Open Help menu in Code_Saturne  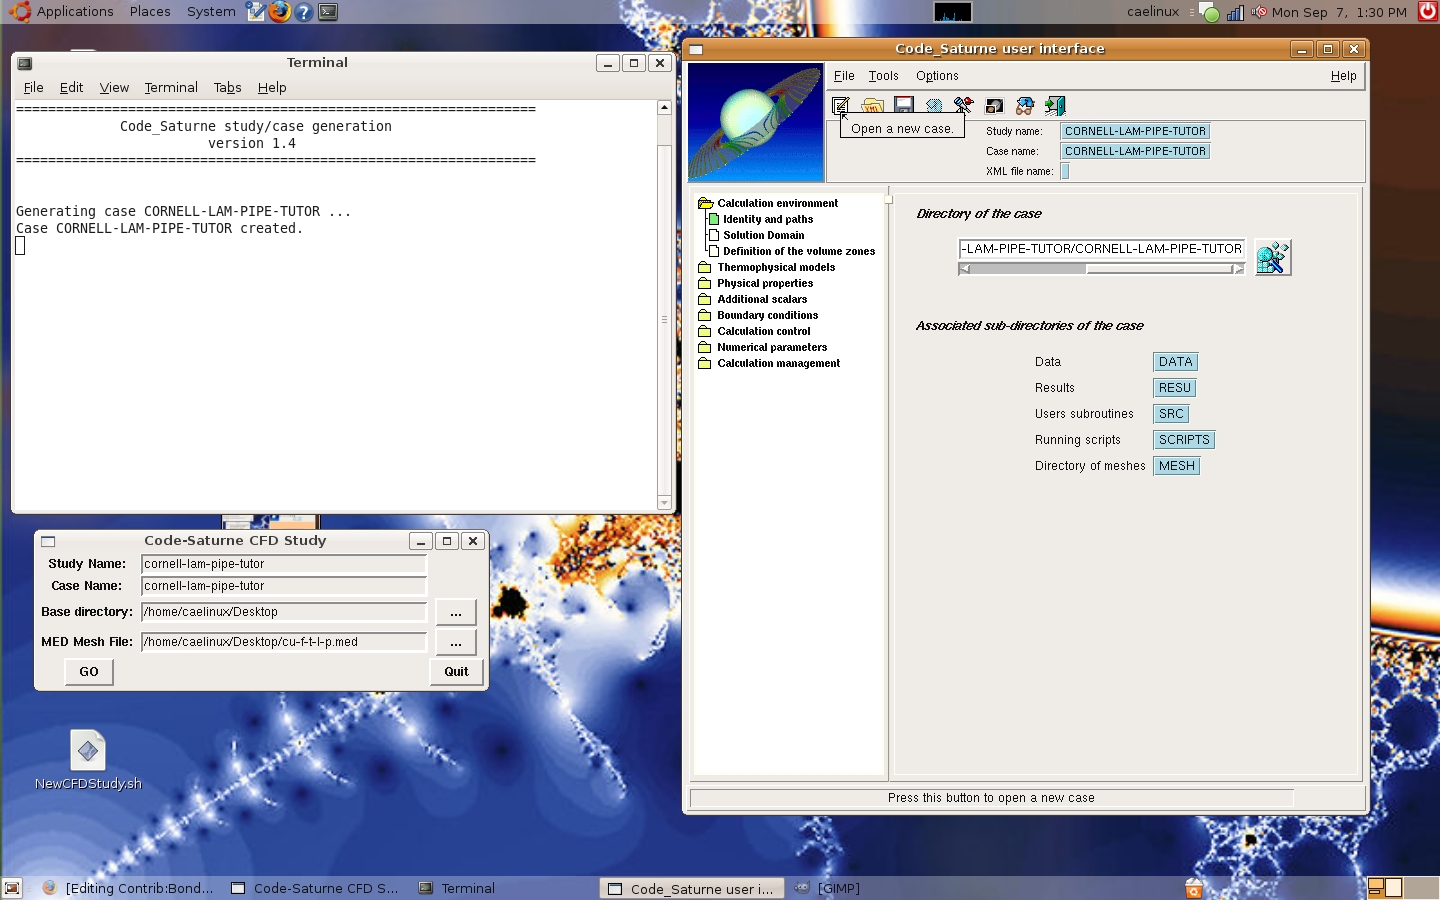[x=1343, y=76]
